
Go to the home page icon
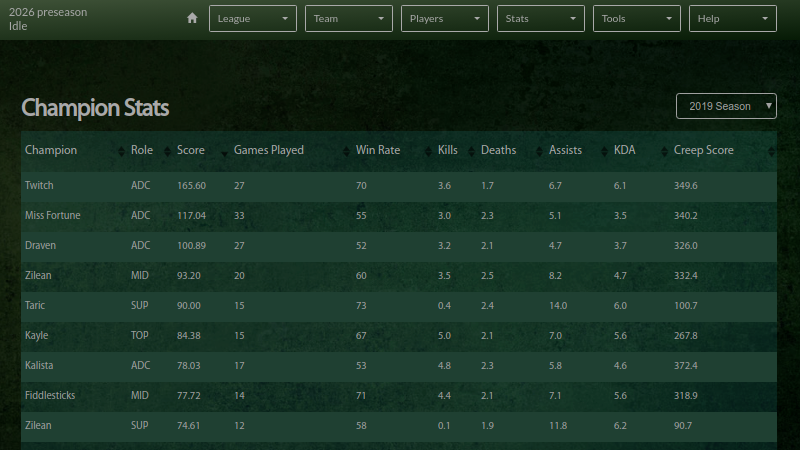192,18
